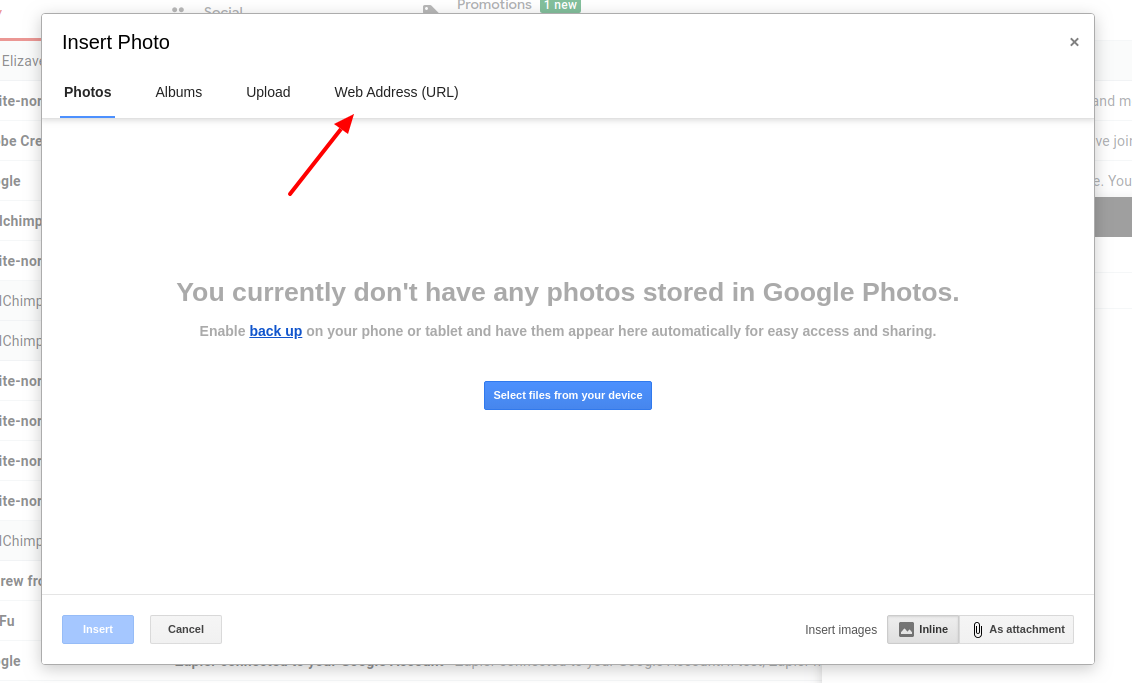Switch to the Photos tab
This screenshot has height=683, width=1132.
(x=87, y=92)
